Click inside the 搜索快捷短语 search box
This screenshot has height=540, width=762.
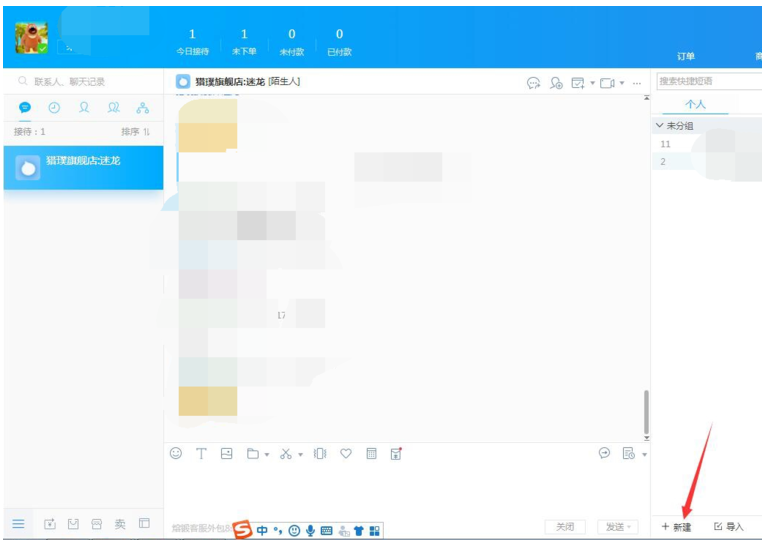(x=710, y=81)
